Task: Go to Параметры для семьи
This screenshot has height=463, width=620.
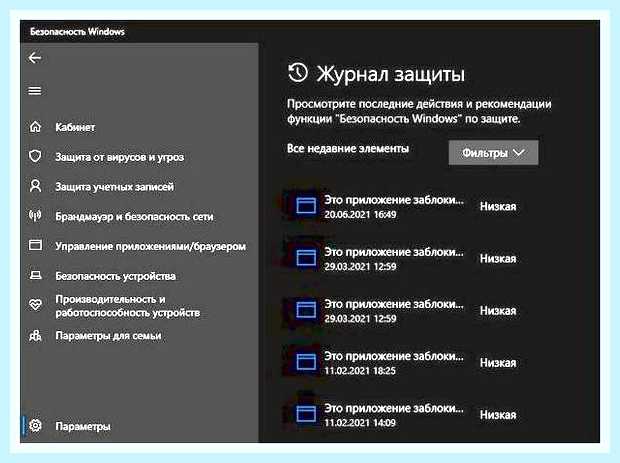Action: 108,336
